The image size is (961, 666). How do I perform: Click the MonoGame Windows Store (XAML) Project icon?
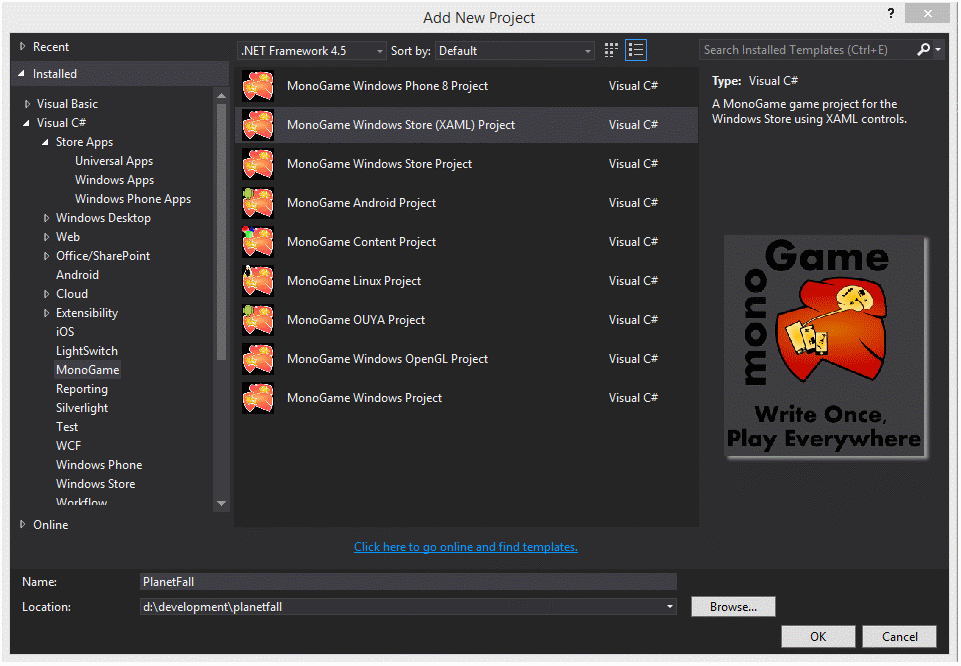(x=258, y=125)
